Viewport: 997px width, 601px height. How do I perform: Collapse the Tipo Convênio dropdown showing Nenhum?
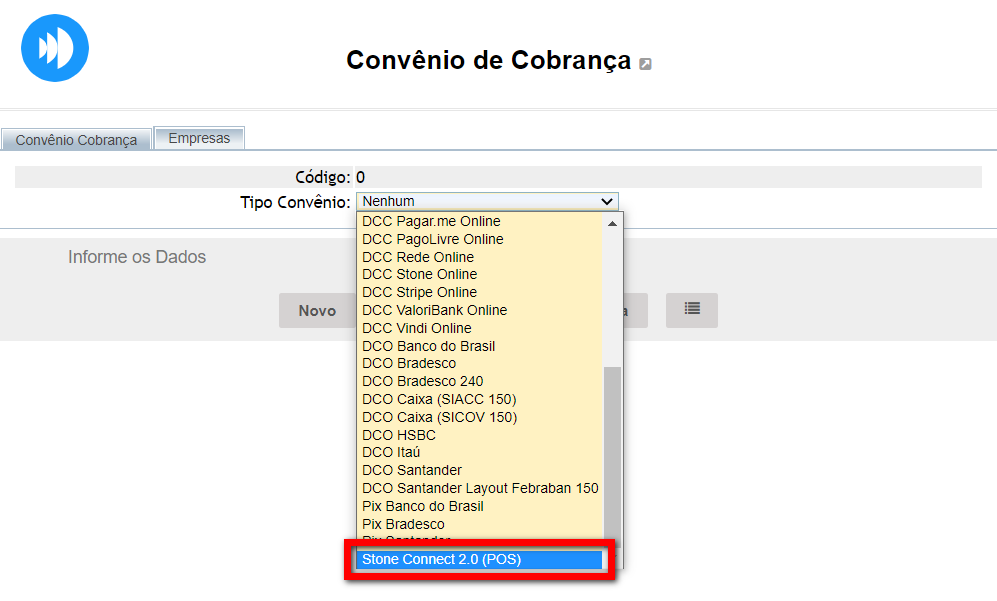[x=487, y=201]
